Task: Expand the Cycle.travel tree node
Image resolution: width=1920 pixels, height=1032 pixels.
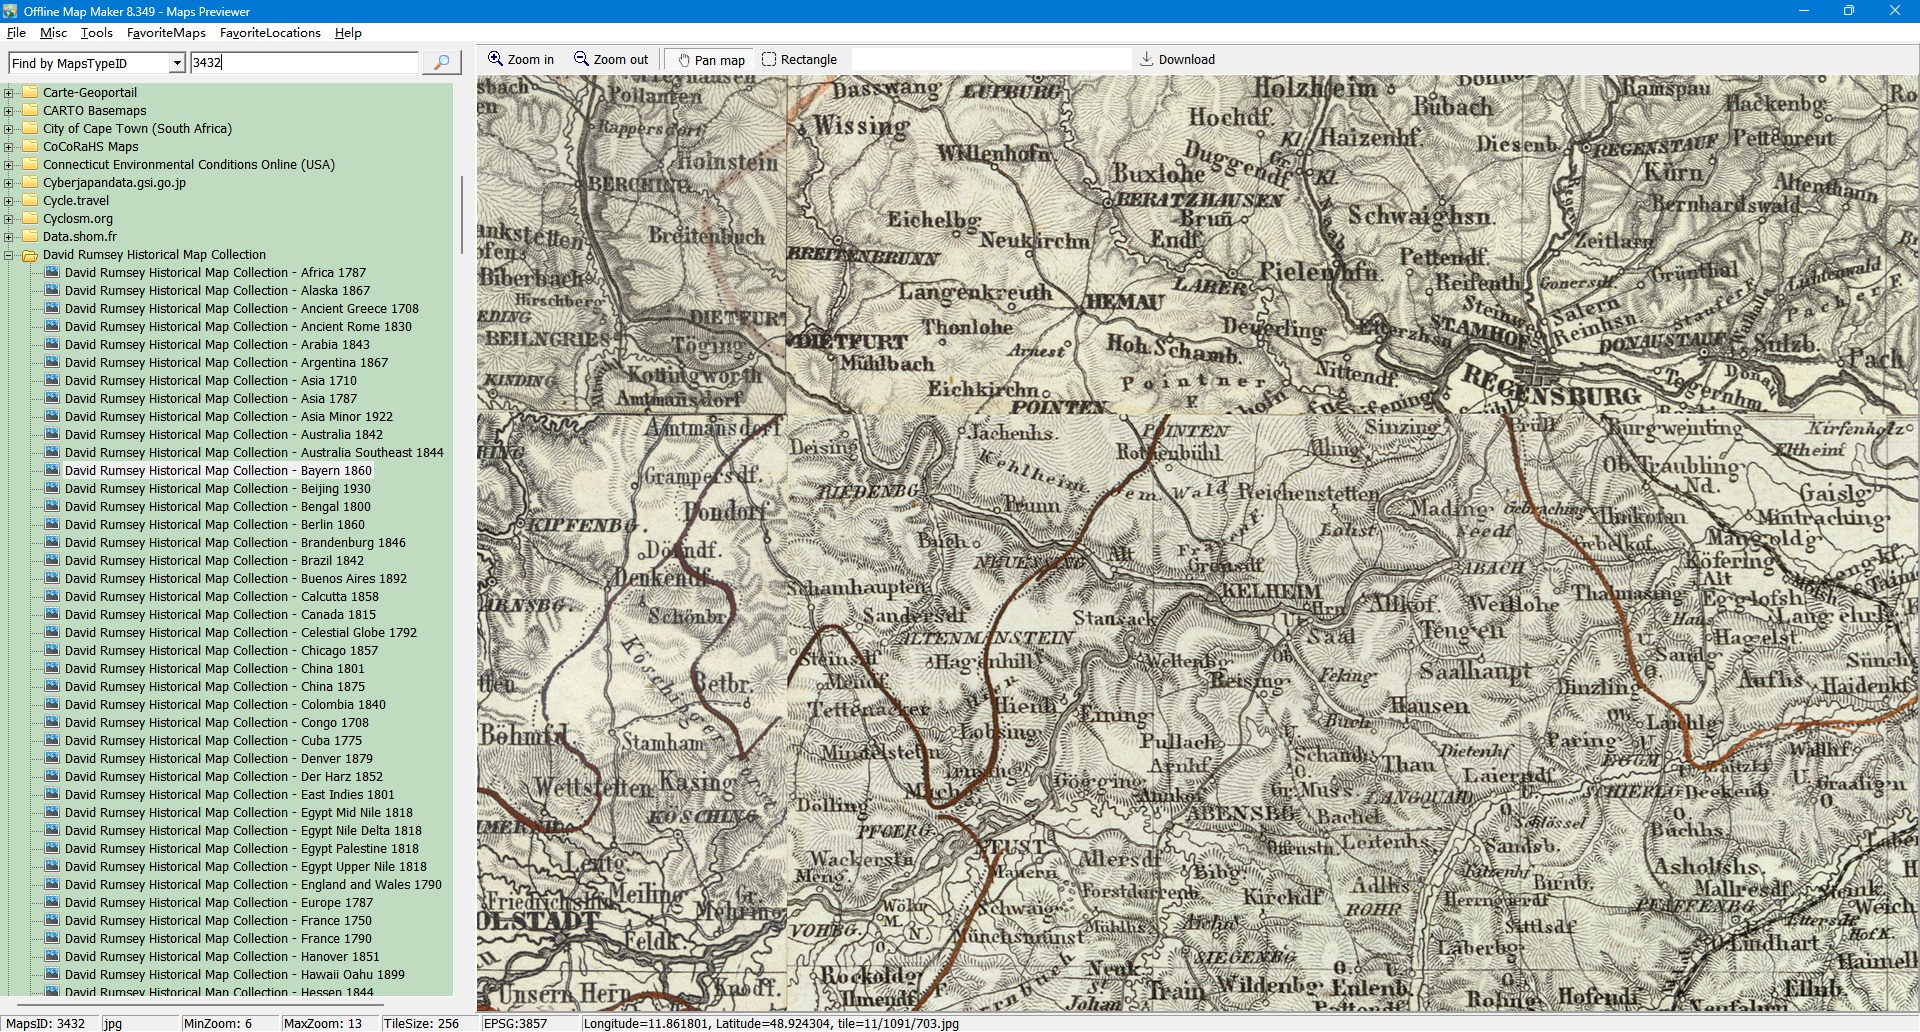Action: (x=9, y=201)
